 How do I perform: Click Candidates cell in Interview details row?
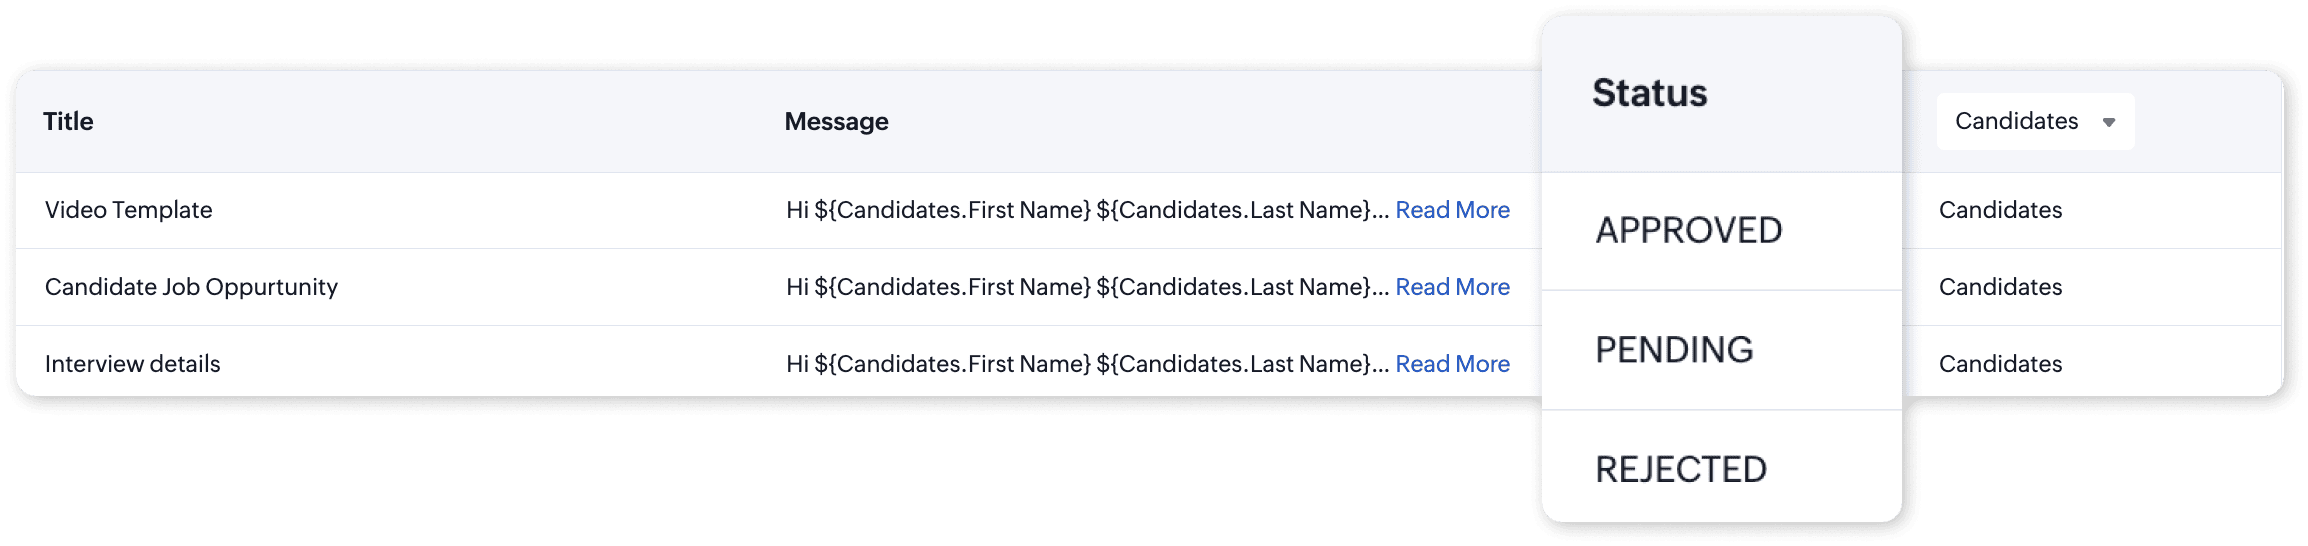(x=2000, y=364)
